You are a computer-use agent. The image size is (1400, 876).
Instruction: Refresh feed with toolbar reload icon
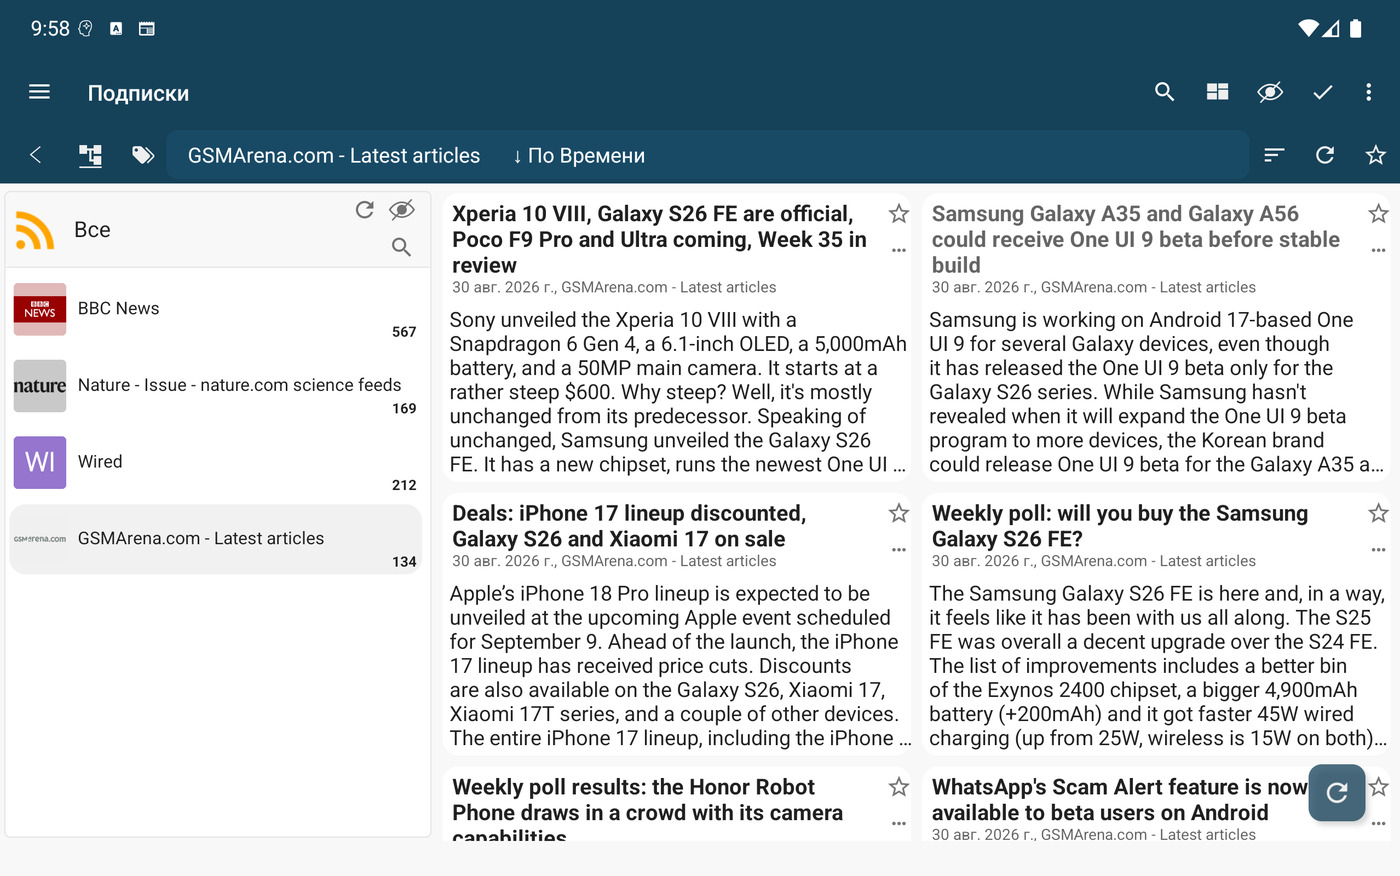point(1325,155)
